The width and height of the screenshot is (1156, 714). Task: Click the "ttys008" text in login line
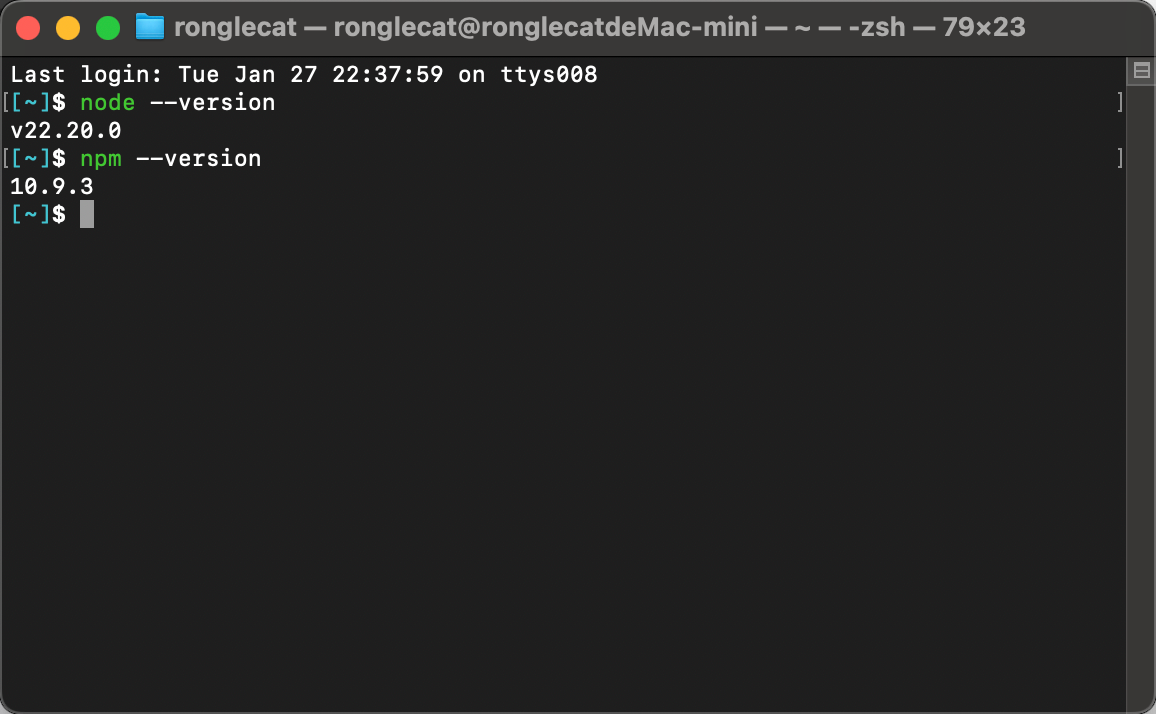click(x=549, y=75)
